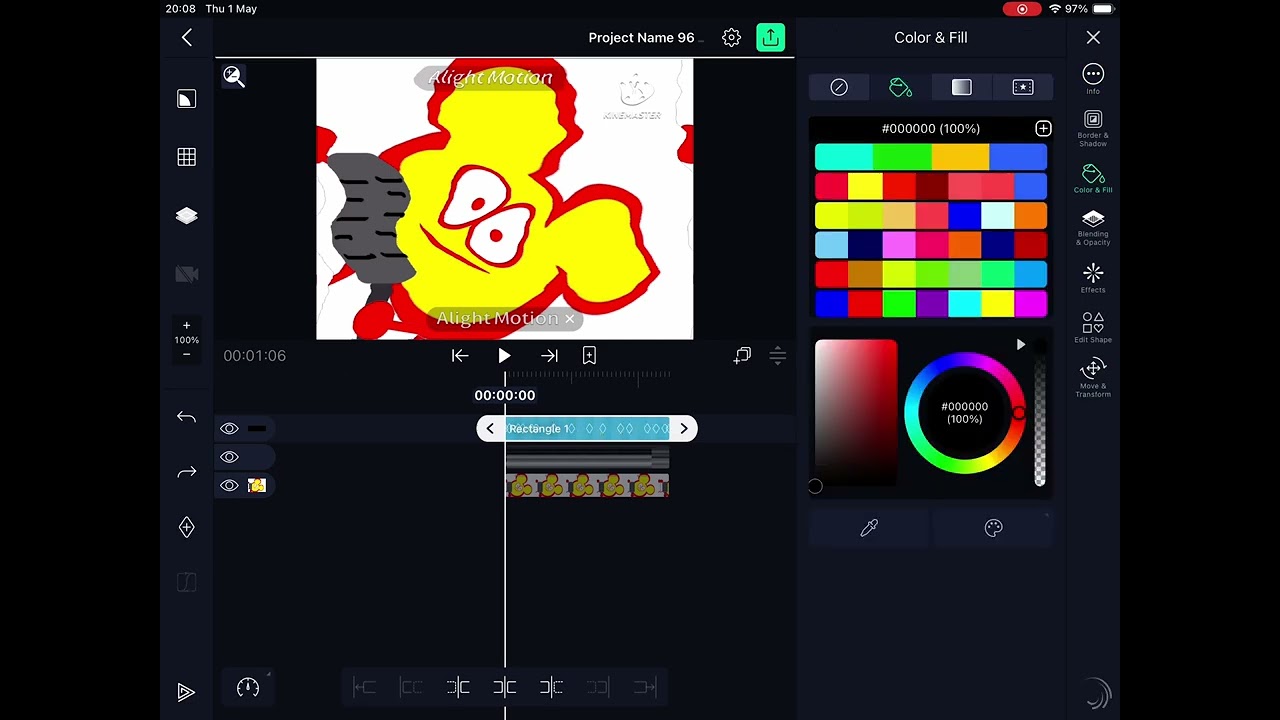Click the zoom magnifier on preview
This screenshot has height=720, width=1280.
[233, 76]
